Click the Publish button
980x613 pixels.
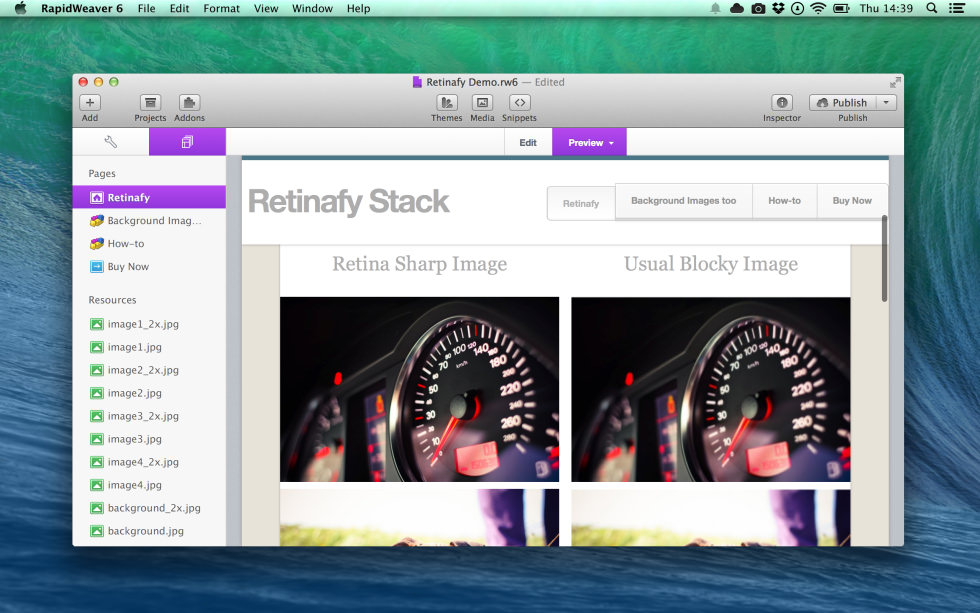click(x=842, y=102)
